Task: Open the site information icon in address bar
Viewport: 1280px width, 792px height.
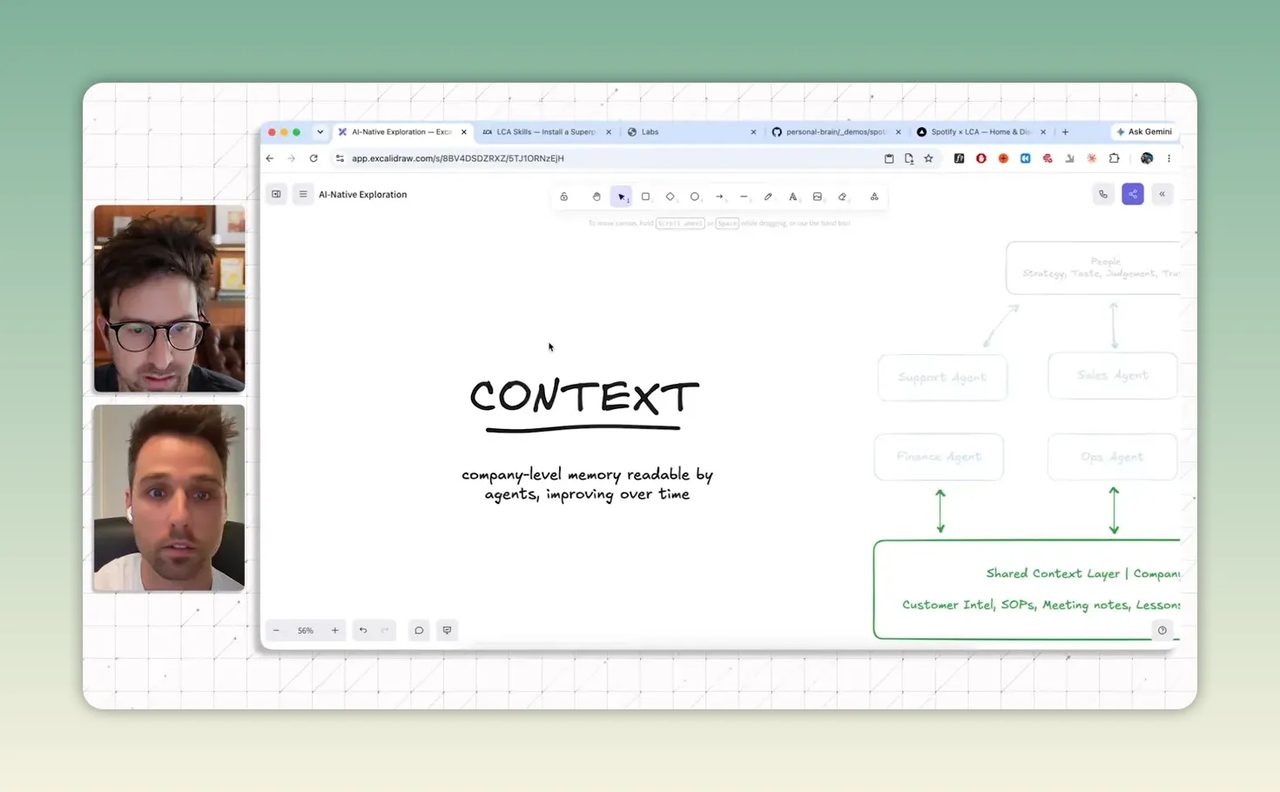Action: click(340, 158)
